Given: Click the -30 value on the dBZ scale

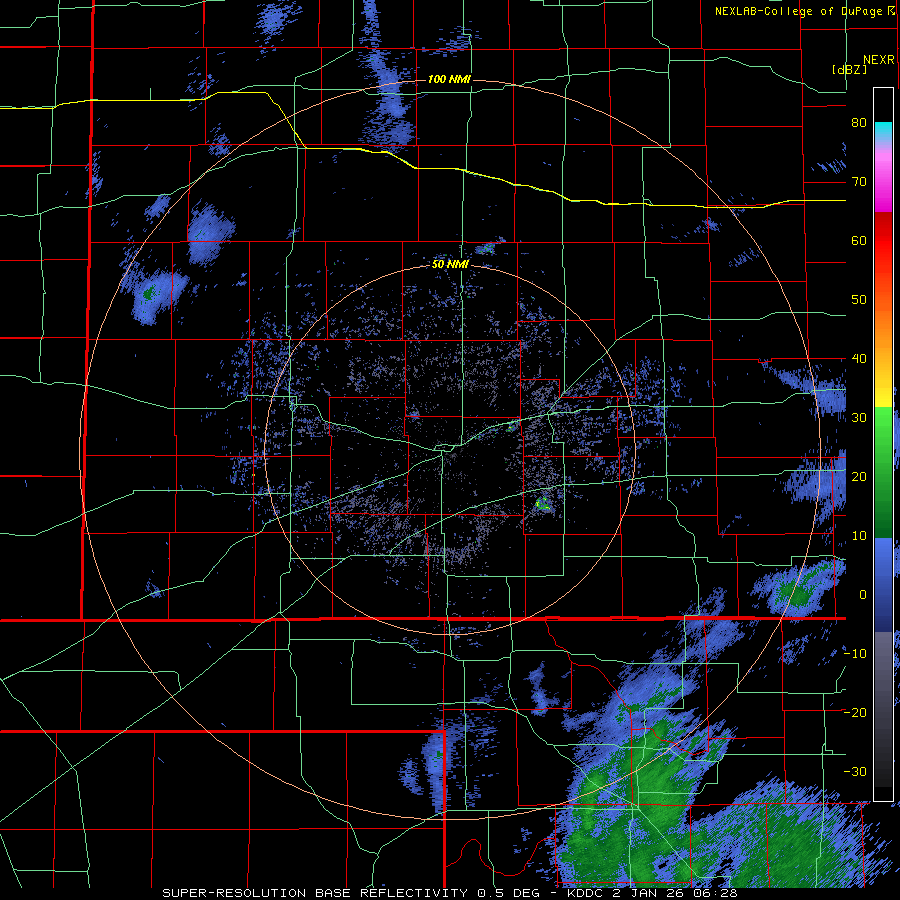Looking at the screenshot, I should click(855, 771).
